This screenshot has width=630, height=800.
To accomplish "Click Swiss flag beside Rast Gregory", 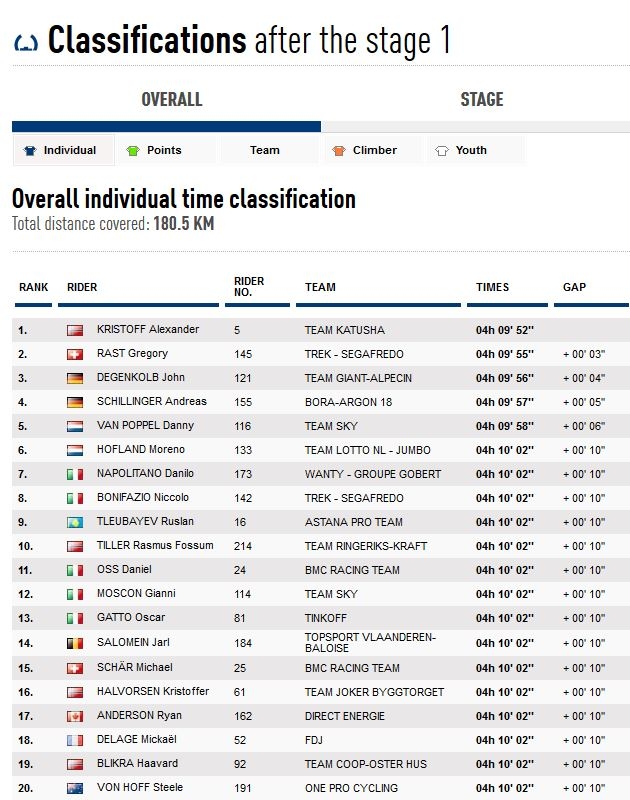I will point(75,354).
